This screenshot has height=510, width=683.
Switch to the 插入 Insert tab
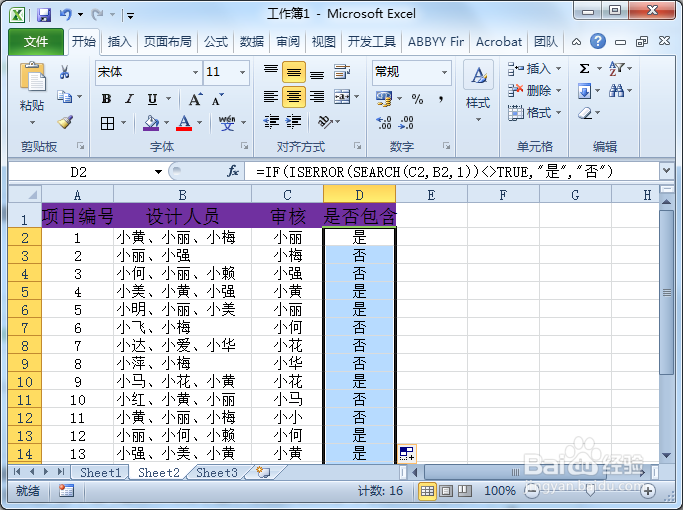click(x=119, y=42)
